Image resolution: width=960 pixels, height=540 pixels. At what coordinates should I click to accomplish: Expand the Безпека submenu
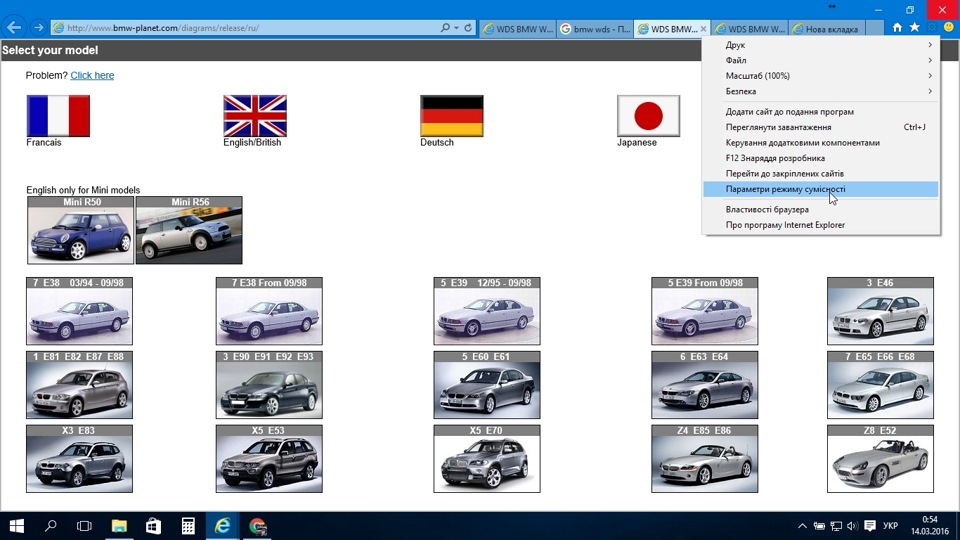[x=821, y=91]
